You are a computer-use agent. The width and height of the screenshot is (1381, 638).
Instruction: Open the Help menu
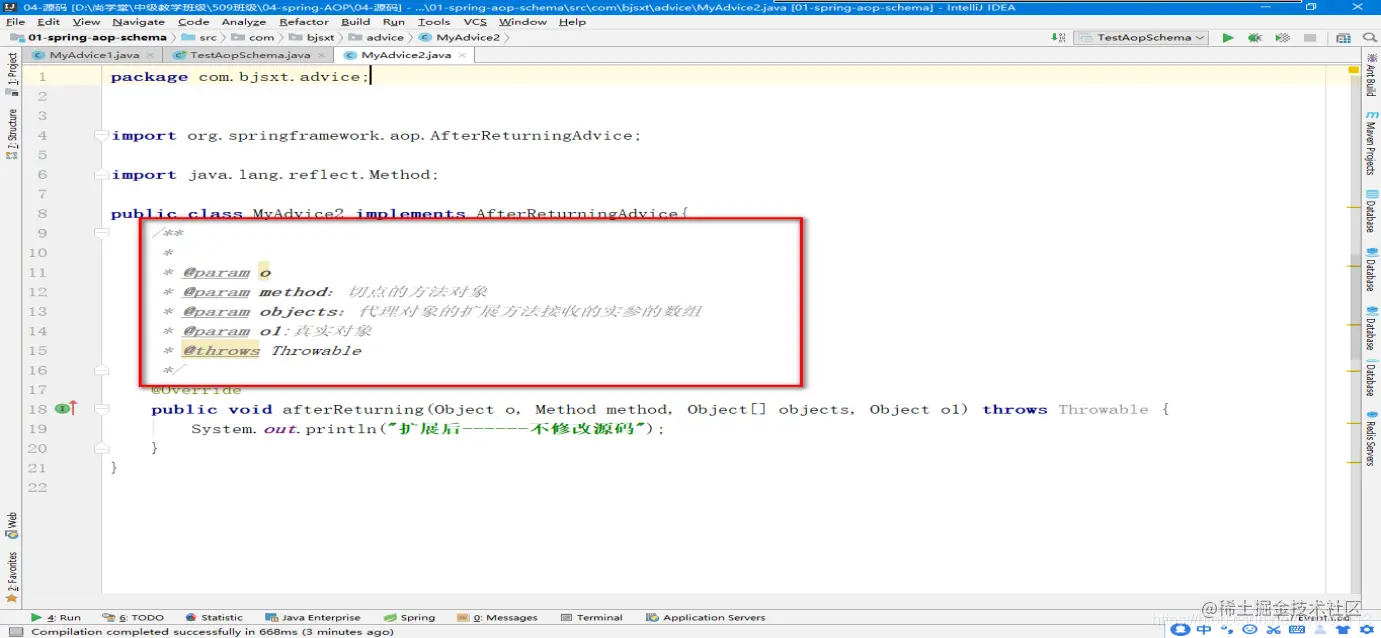click(573, 22)
